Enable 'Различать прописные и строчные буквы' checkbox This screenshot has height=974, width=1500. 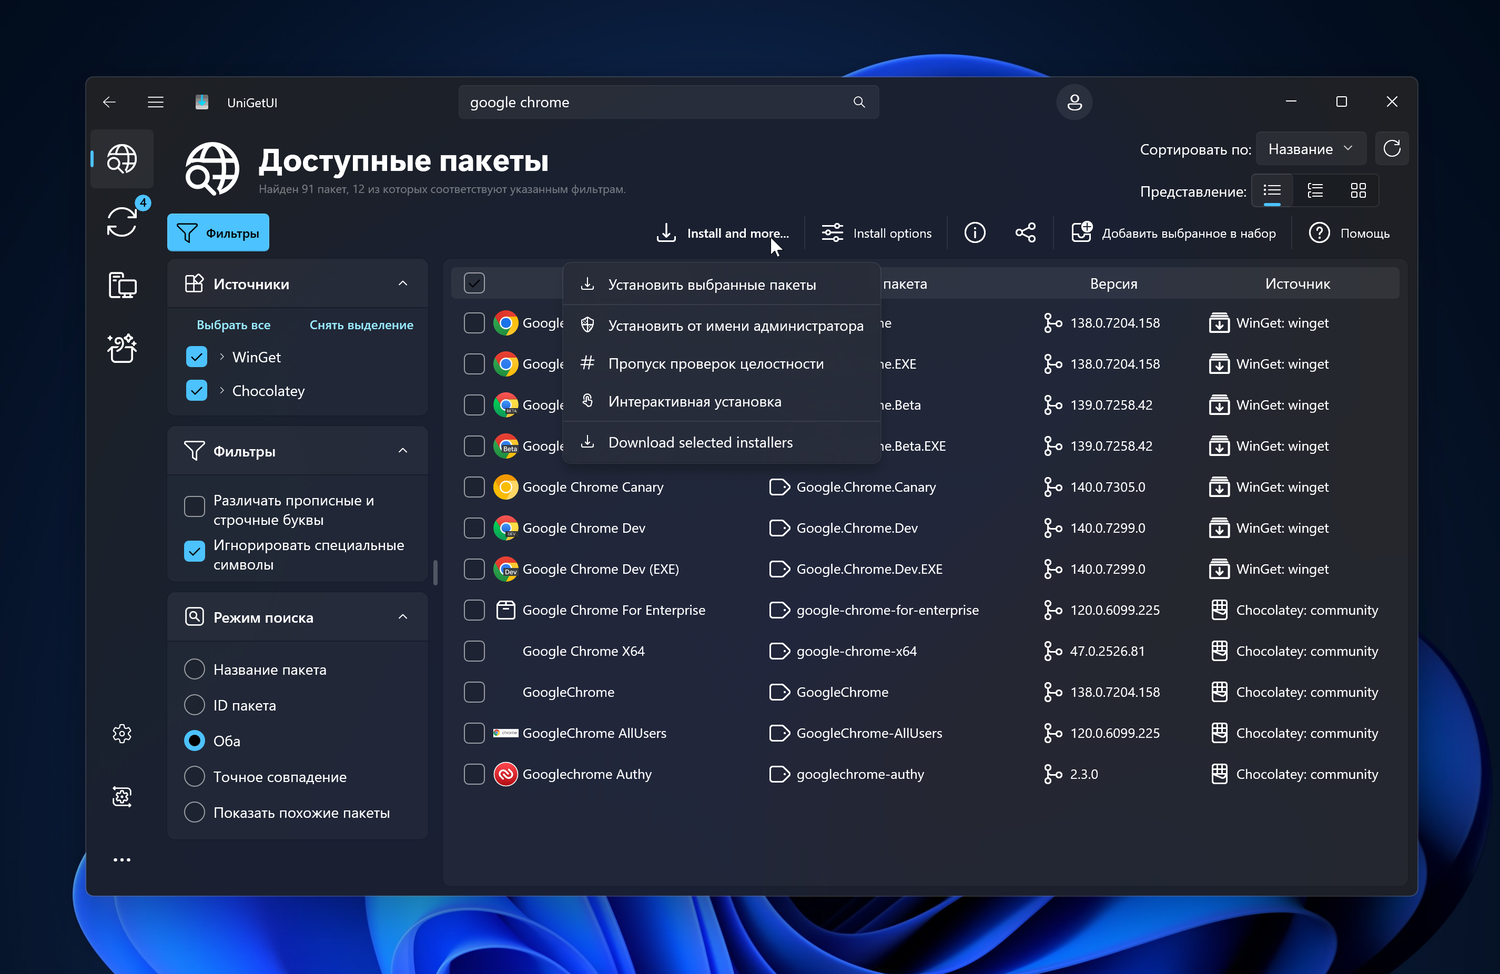pos(195,507)
